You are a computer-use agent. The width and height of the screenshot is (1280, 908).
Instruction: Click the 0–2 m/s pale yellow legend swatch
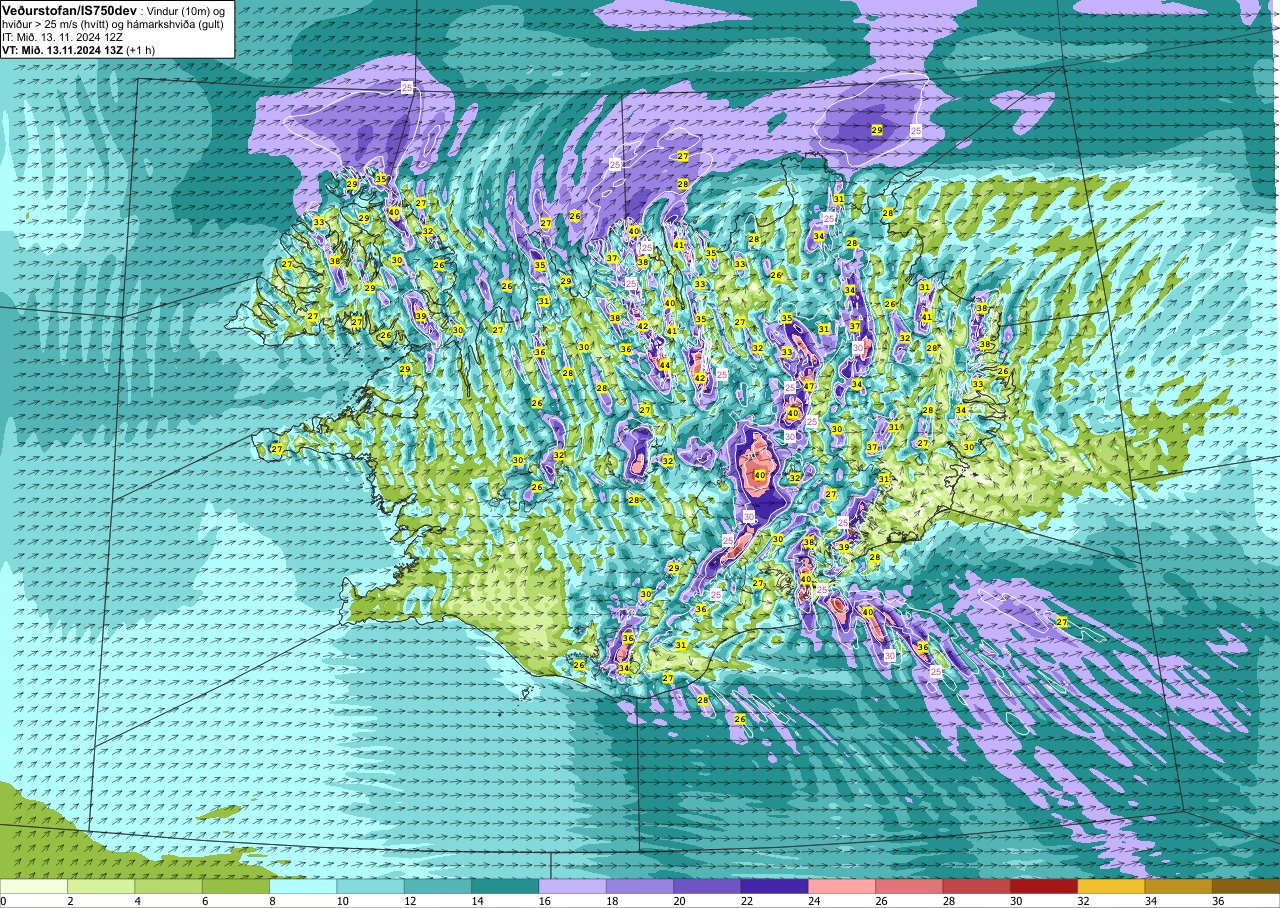pyautogui.click(x=34, y=886)
